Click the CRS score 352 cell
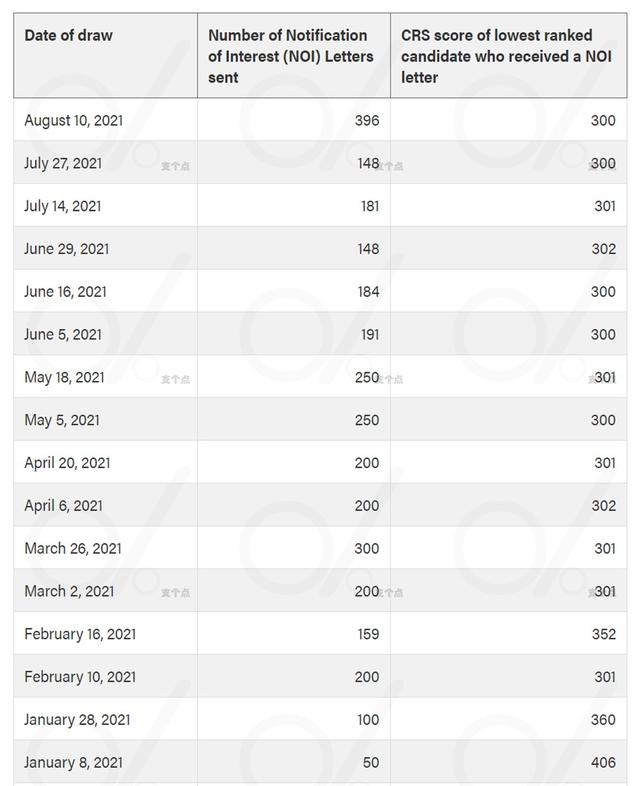 tap(603, 634)
